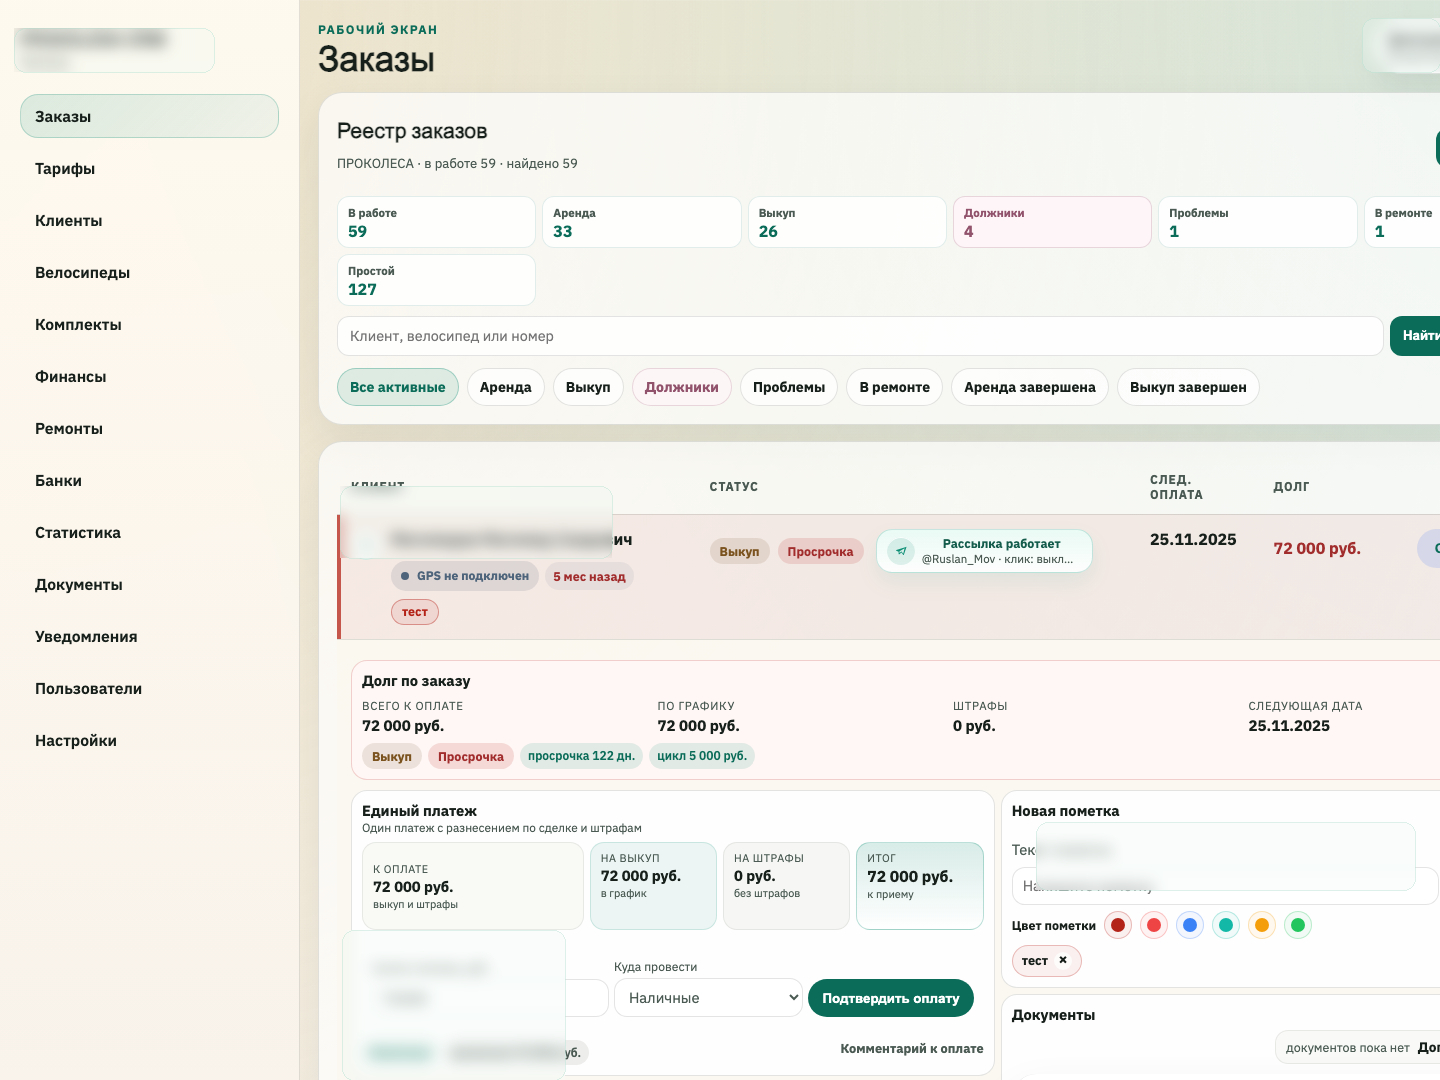Filter orders by the Аренда chip
The height and width of the screenshot is (1080, 1440).
click(x=506, y=387)
